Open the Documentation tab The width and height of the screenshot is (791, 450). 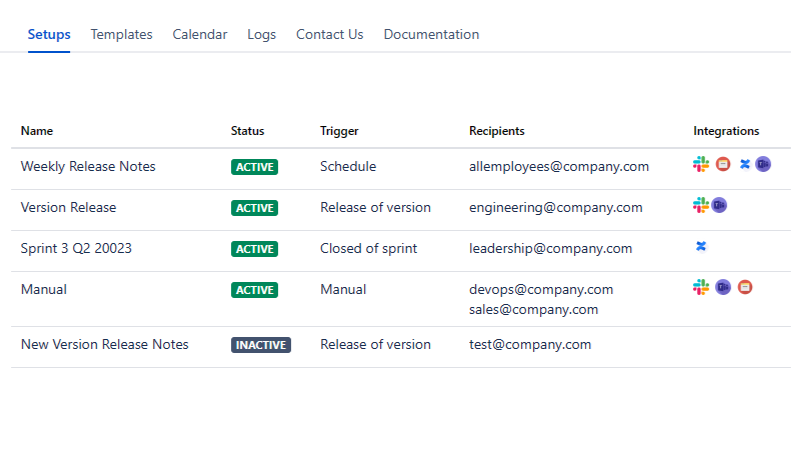click(x=431, y=34)
